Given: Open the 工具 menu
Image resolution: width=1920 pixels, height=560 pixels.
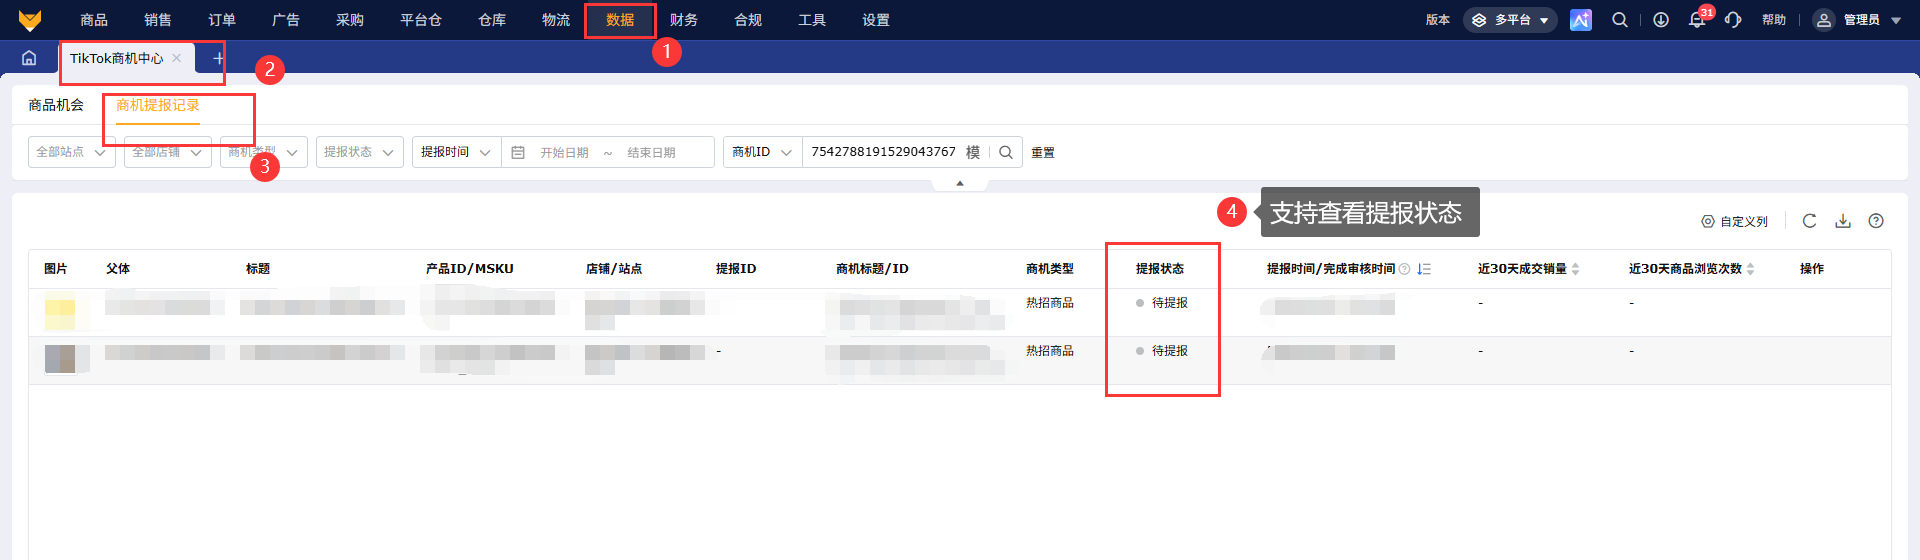Looking at the screenshot, I should pos(812,20).
